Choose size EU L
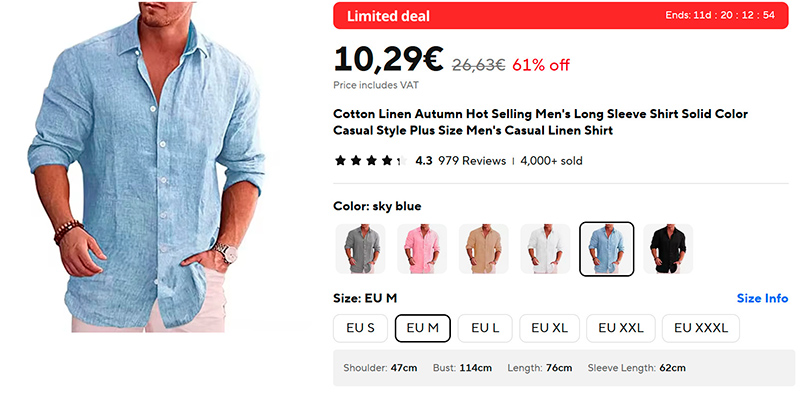The width and height of the screenshot is (800, 406). 485,328
